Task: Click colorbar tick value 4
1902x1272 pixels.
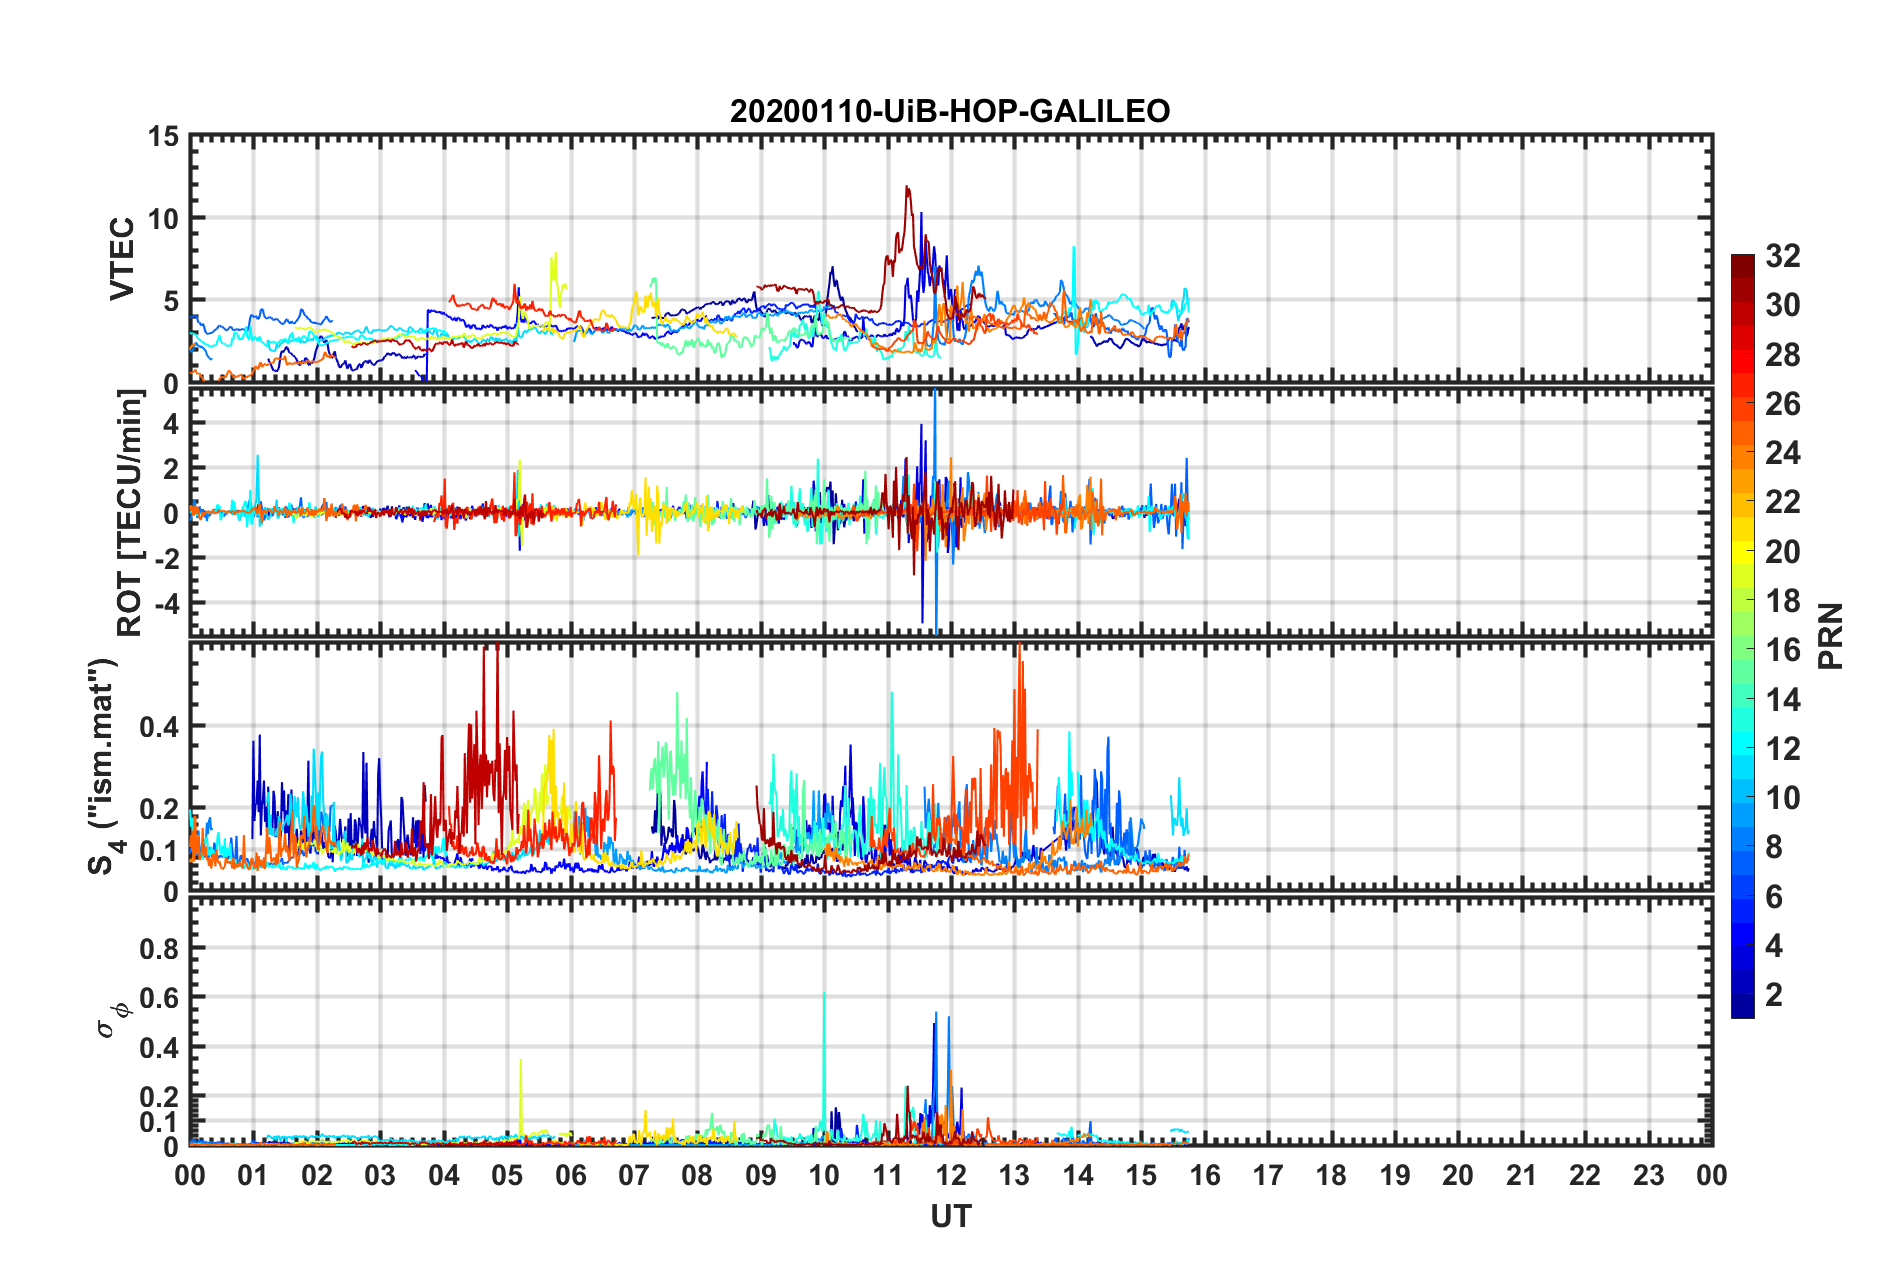Action: click(1774, 946)
